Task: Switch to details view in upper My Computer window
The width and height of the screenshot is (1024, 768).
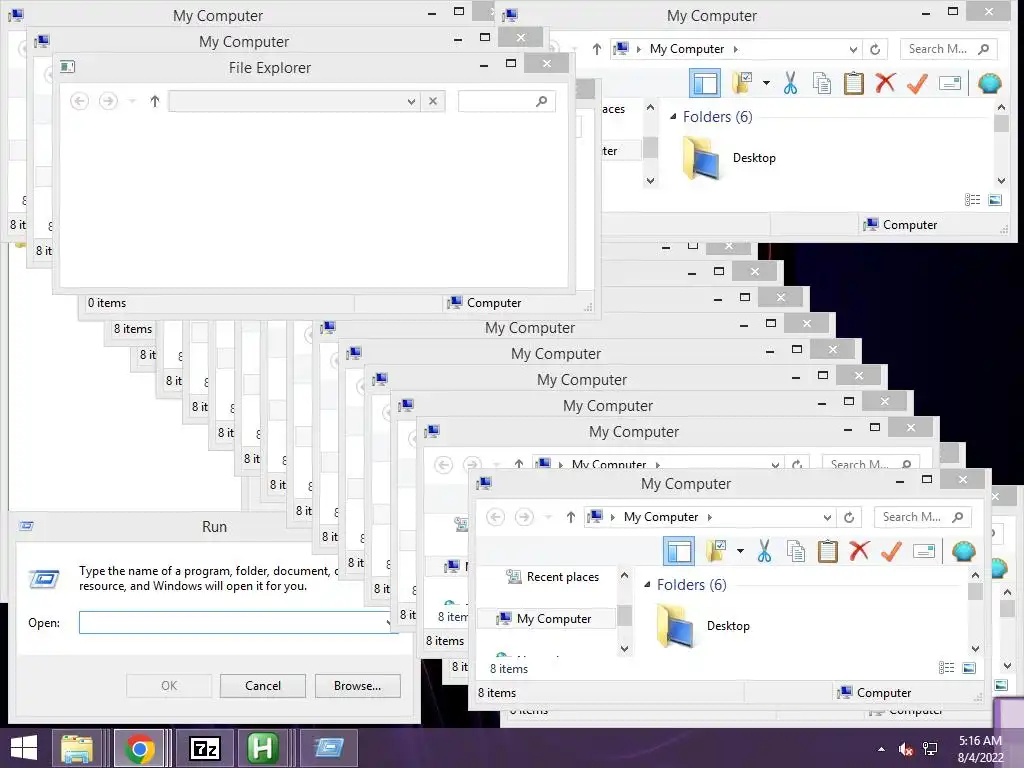Action: coord(972,200)
